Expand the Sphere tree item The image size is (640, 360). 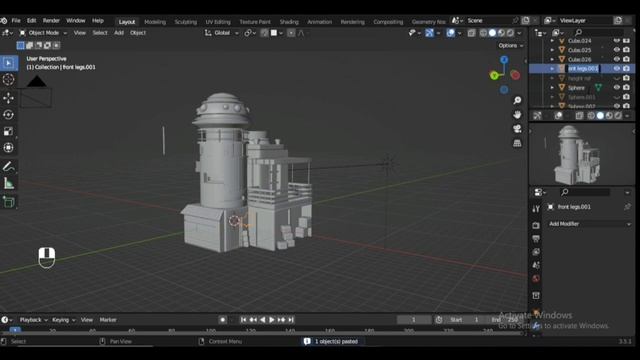pyautogui.click(x=552, y=87)
